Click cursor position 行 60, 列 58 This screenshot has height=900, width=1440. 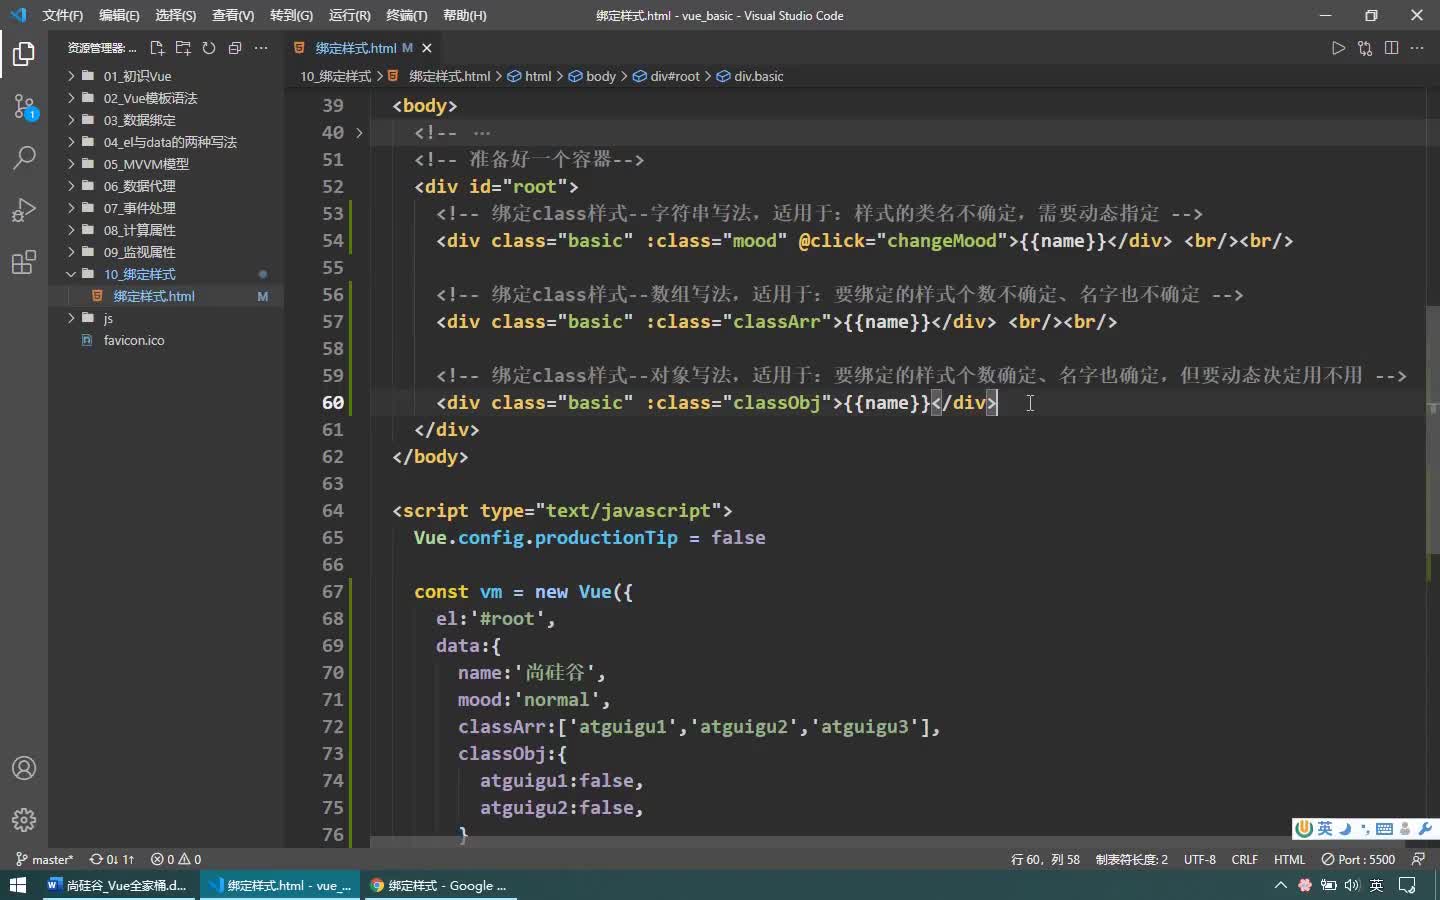(1045, 859)
